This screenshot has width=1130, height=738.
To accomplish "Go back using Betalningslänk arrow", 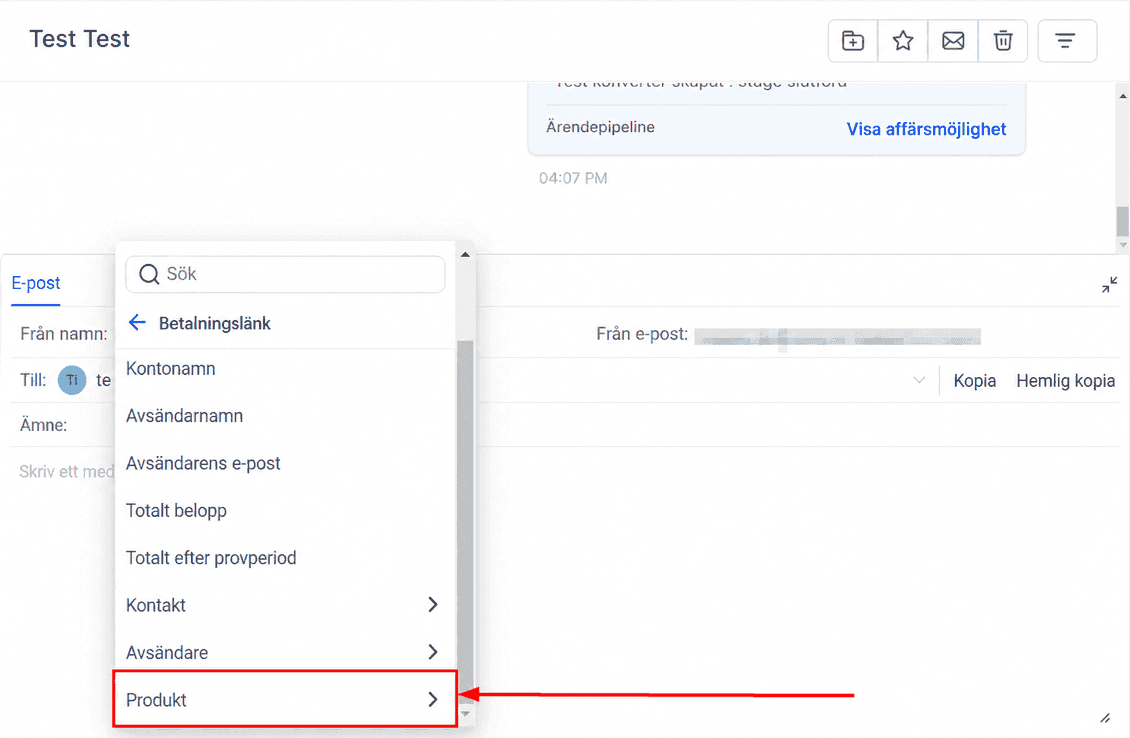I will 137,322.
